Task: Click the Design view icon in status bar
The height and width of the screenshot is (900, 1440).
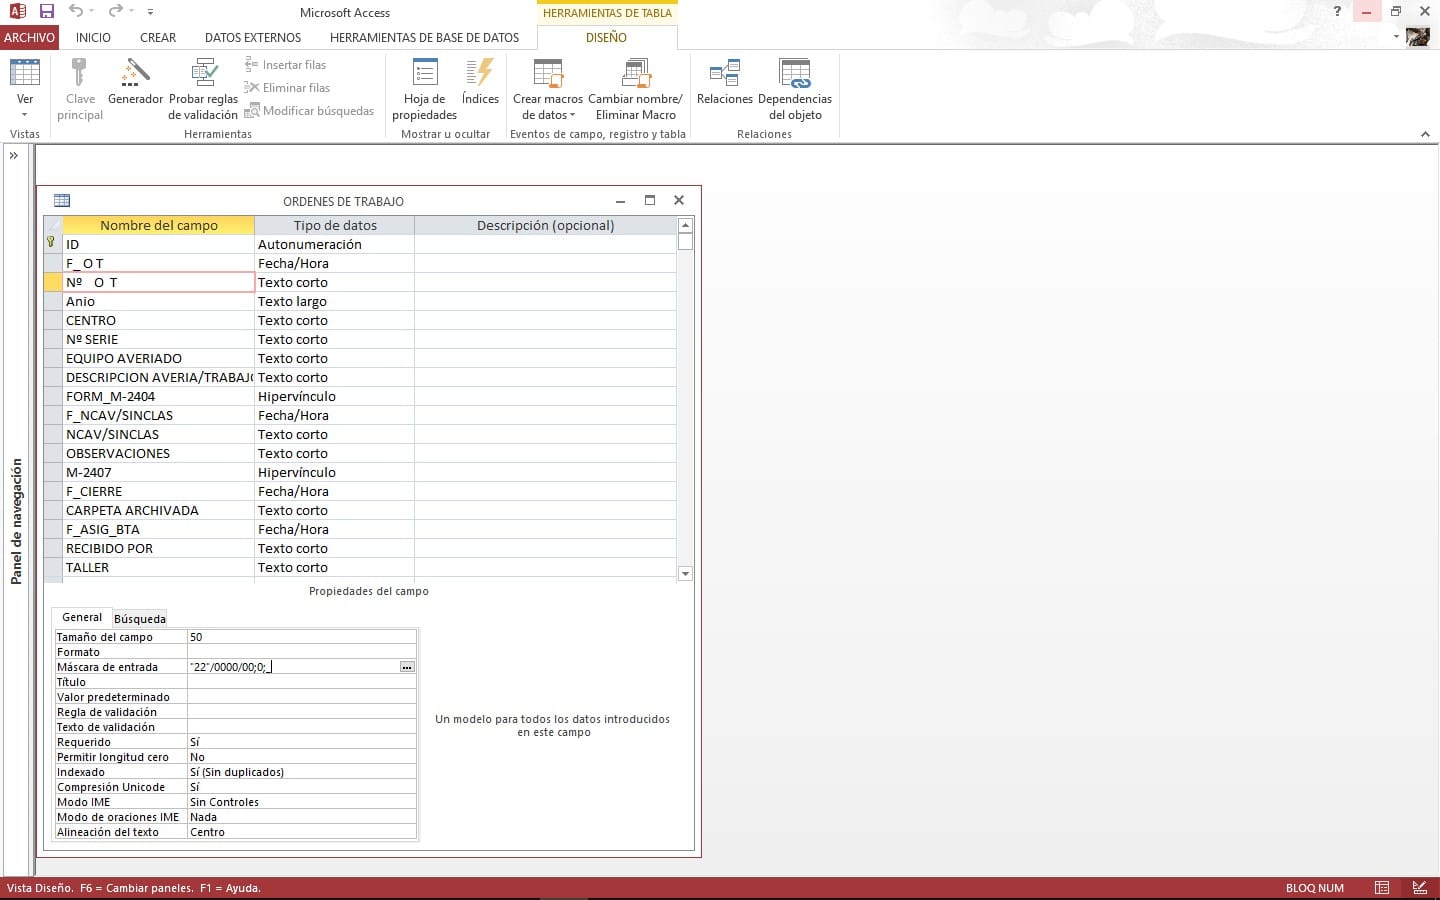Action: click(x=1420, y=888)
